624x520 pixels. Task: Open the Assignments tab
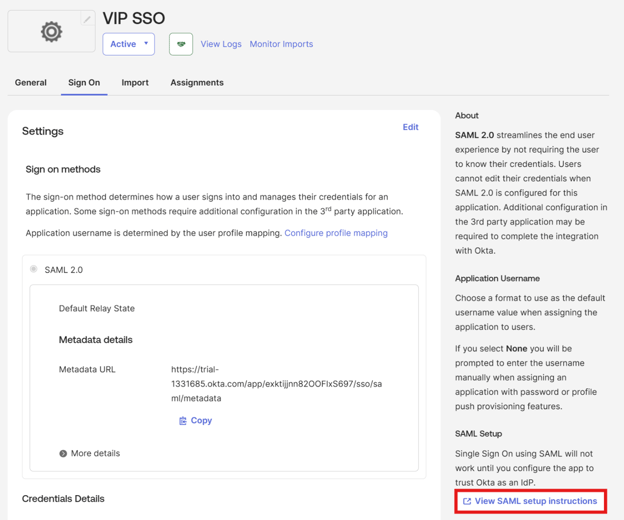pyautogui.click(x=197, y=82)
